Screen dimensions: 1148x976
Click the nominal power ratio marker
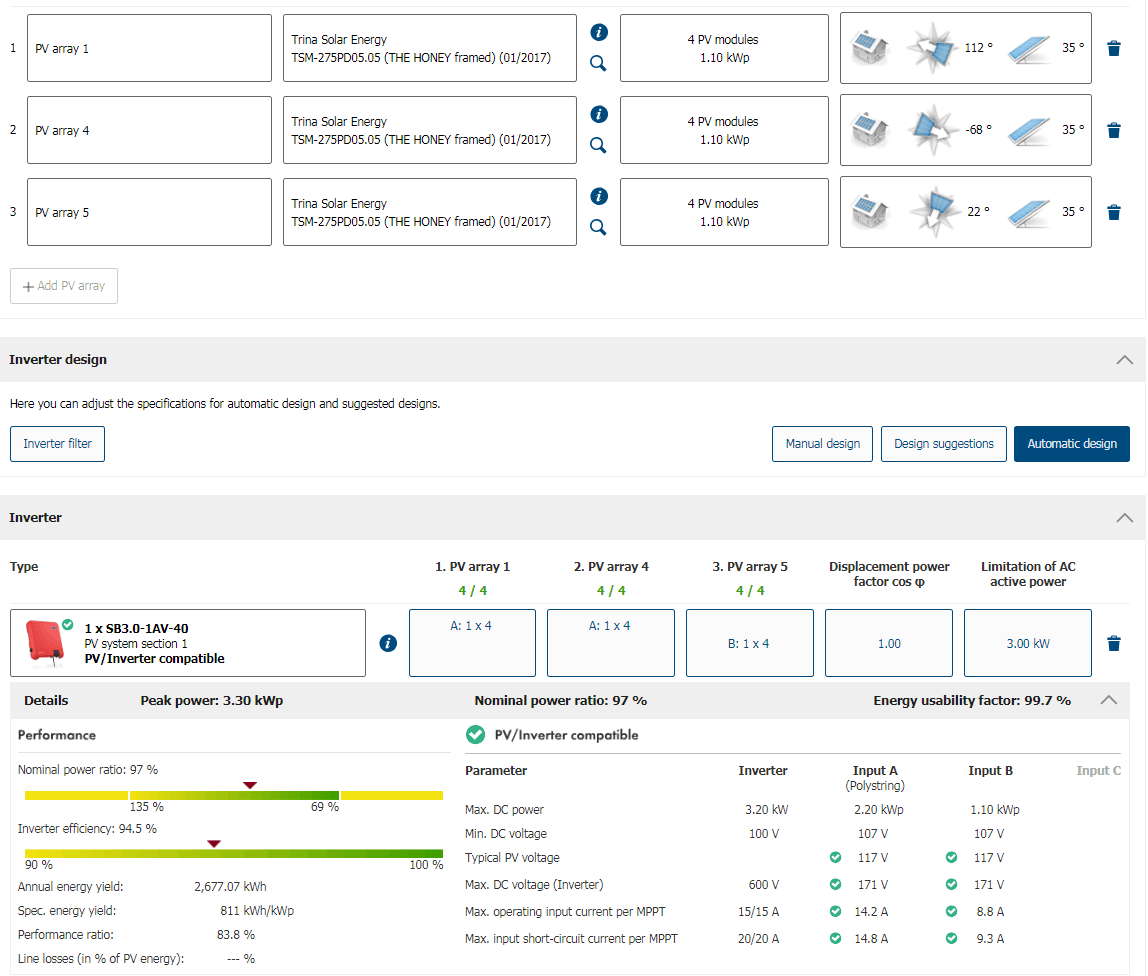click(x=250, y=785)
